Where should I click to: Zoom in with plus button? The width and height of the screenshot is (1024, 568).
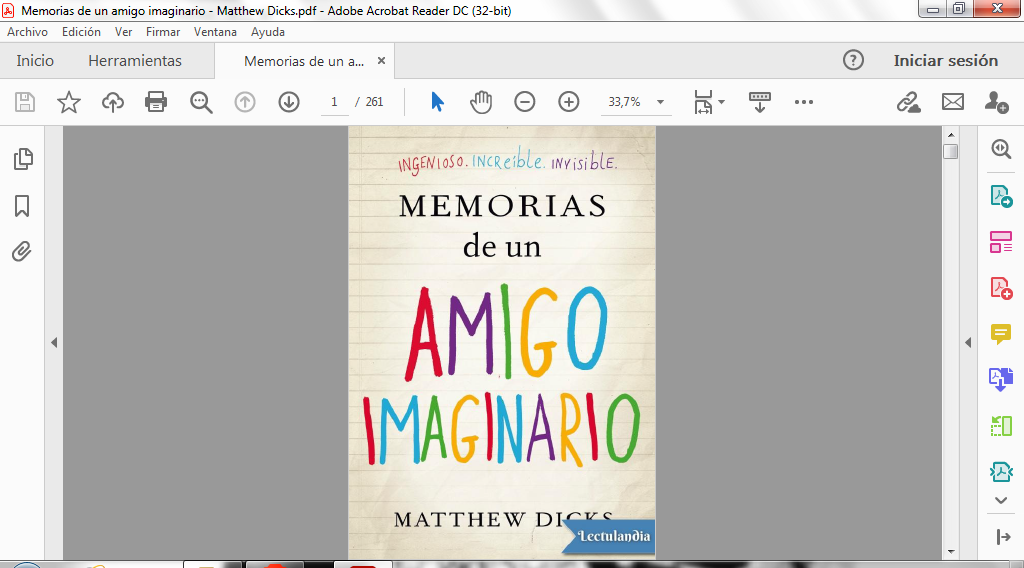(x=569, y=102)
